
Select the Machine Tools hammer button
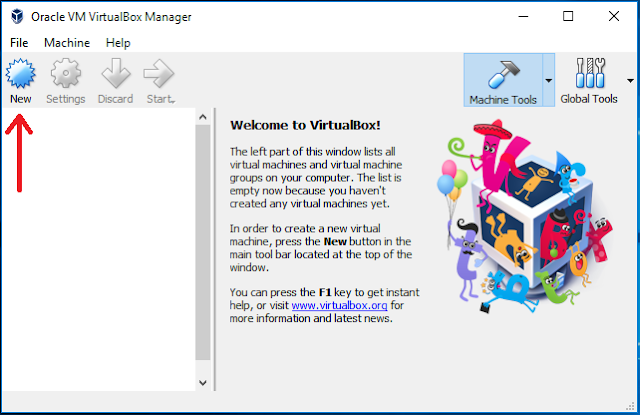click(503, 80)
